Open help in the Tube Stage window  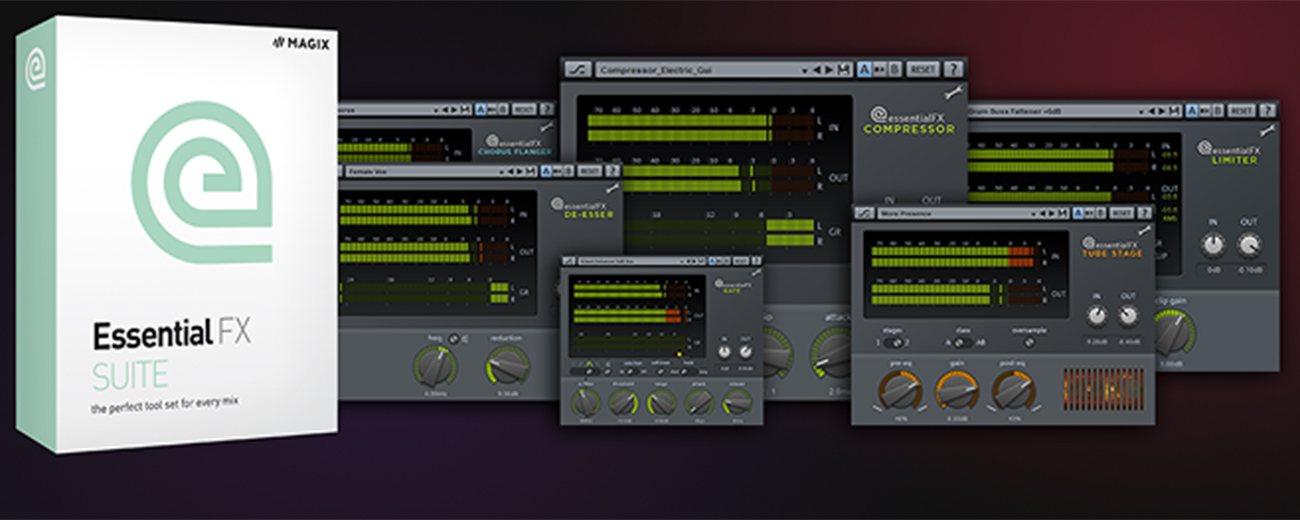[1144, 213]
